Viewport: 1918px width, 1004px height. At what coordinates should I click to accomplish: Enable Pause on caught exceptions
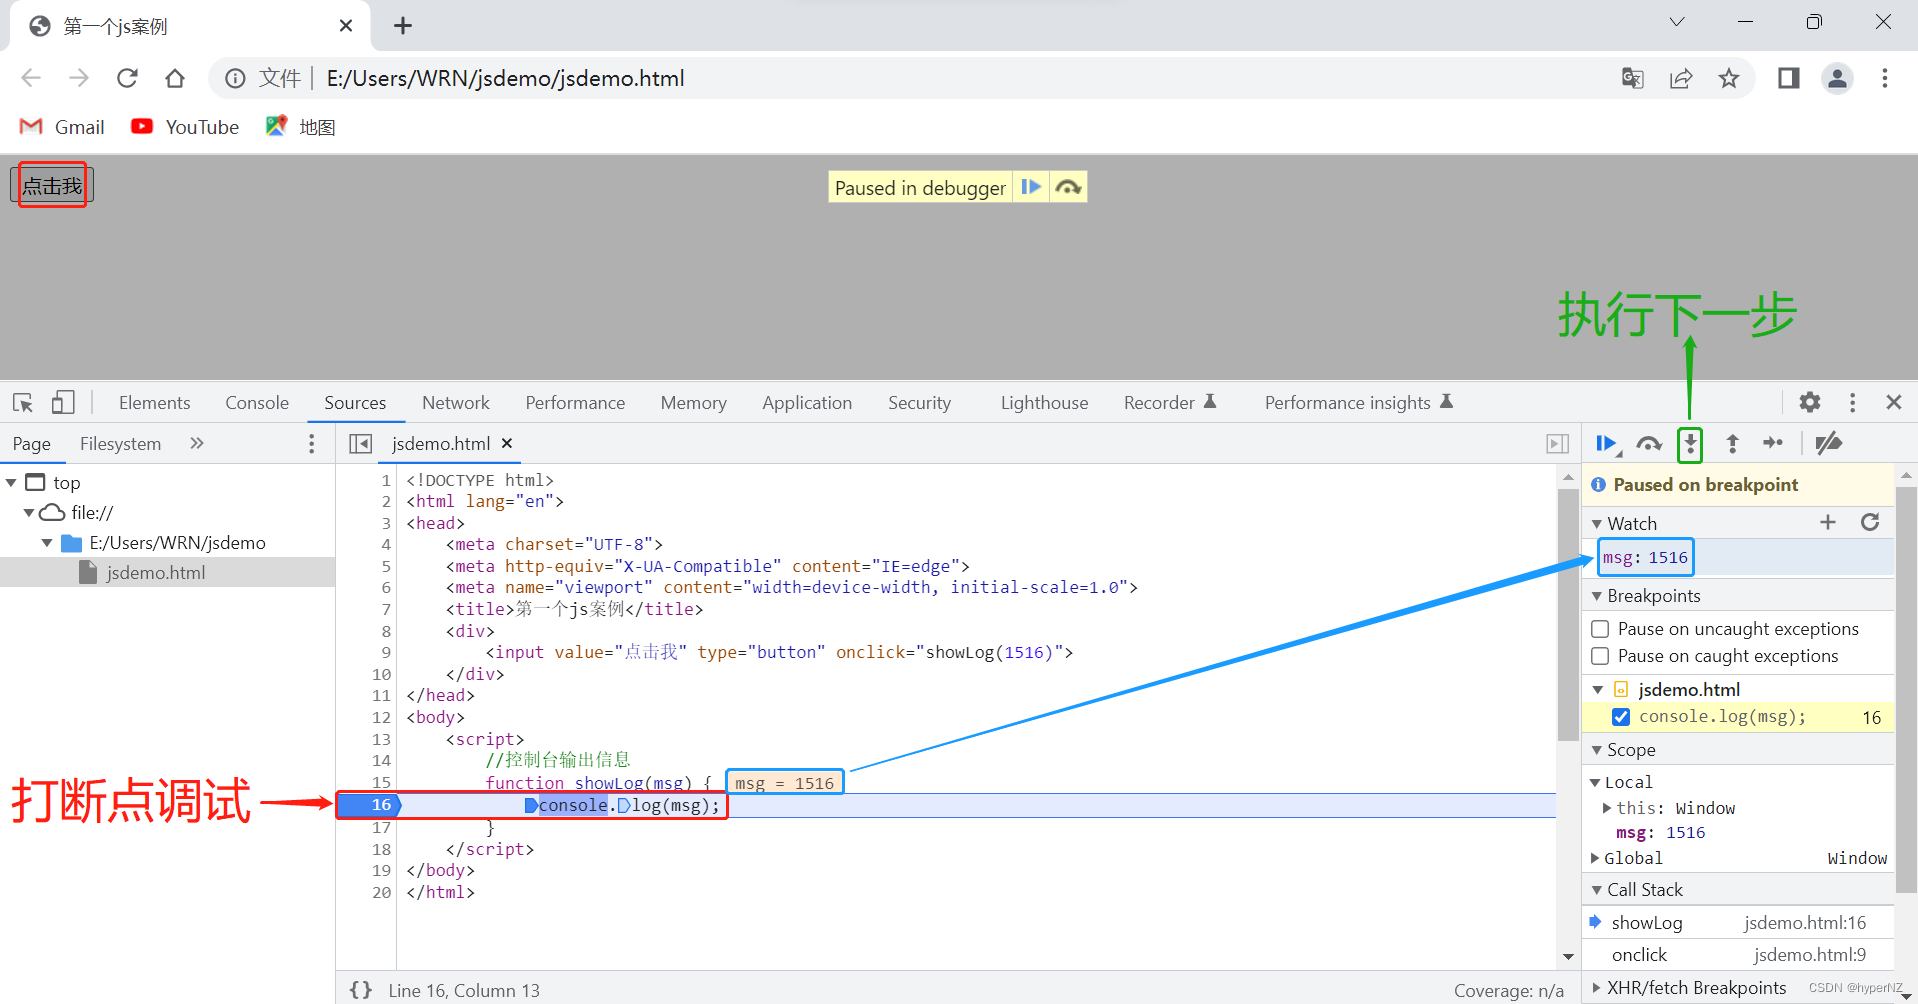(1600, 656)
